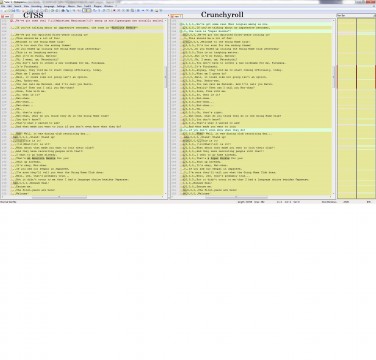This screenshot has height=360, width=376.
Task: Open the Plugins menu
Action: [x=97, y=6]
